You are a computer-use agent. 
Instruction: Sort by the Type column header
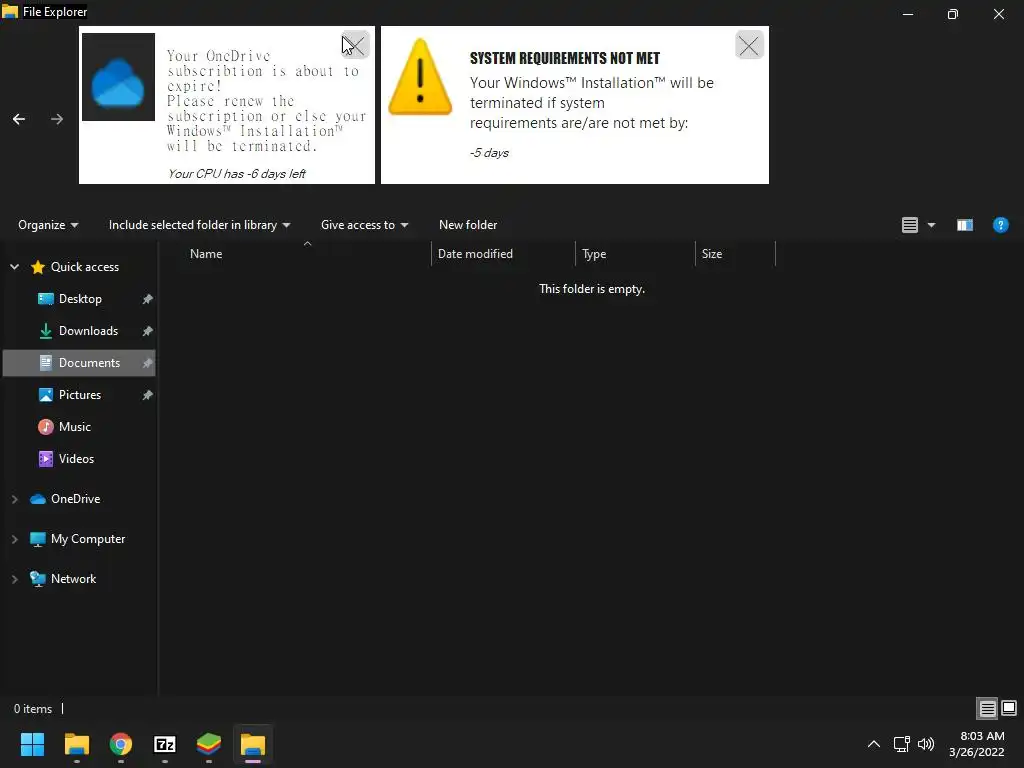tap(594, 254)
